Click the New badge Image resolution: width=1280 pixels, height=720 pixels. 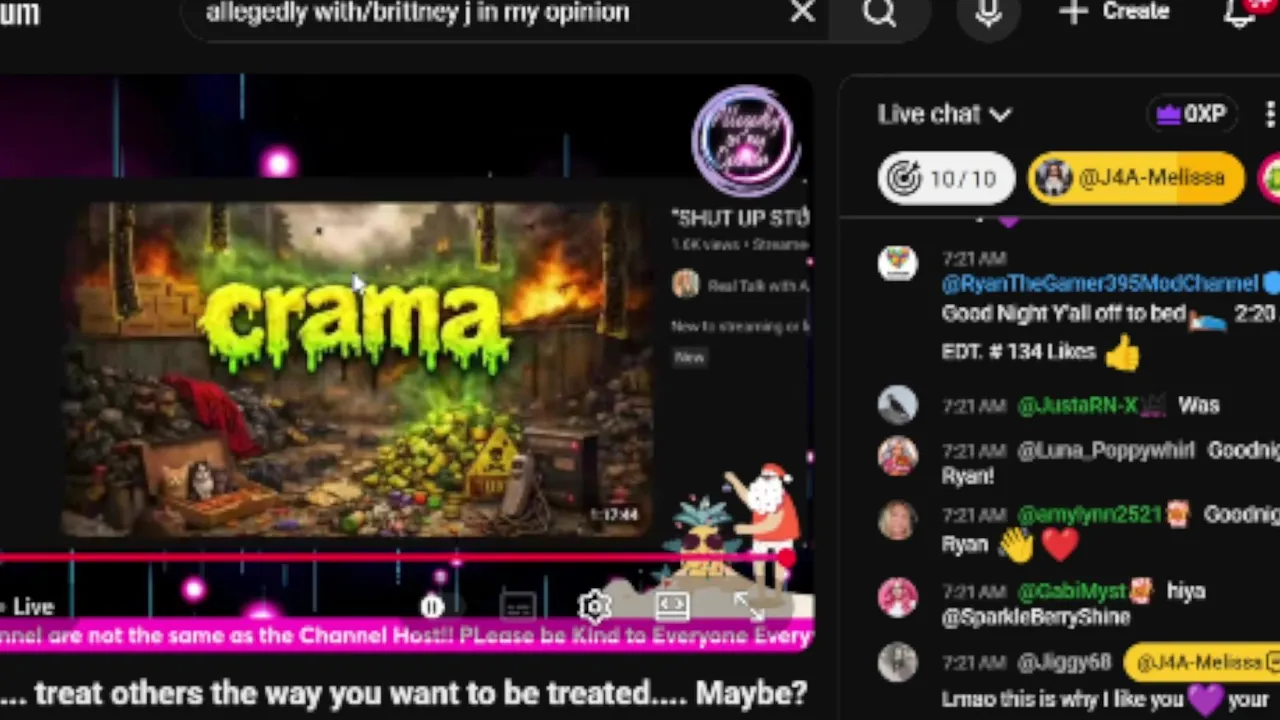[690, 357]
